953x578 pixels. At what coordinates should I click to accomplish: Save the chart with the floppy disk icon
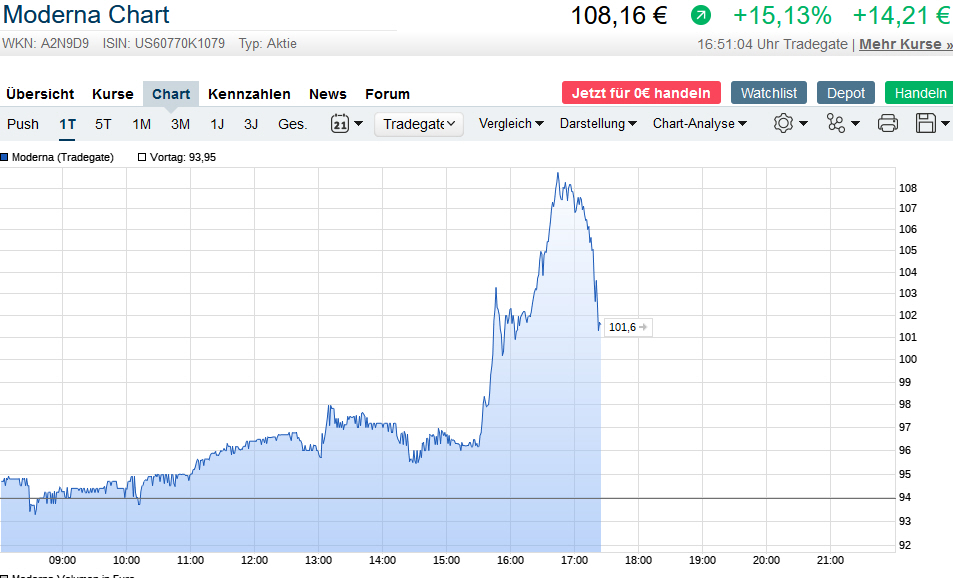pyautogui.click(x=926, y=123)
